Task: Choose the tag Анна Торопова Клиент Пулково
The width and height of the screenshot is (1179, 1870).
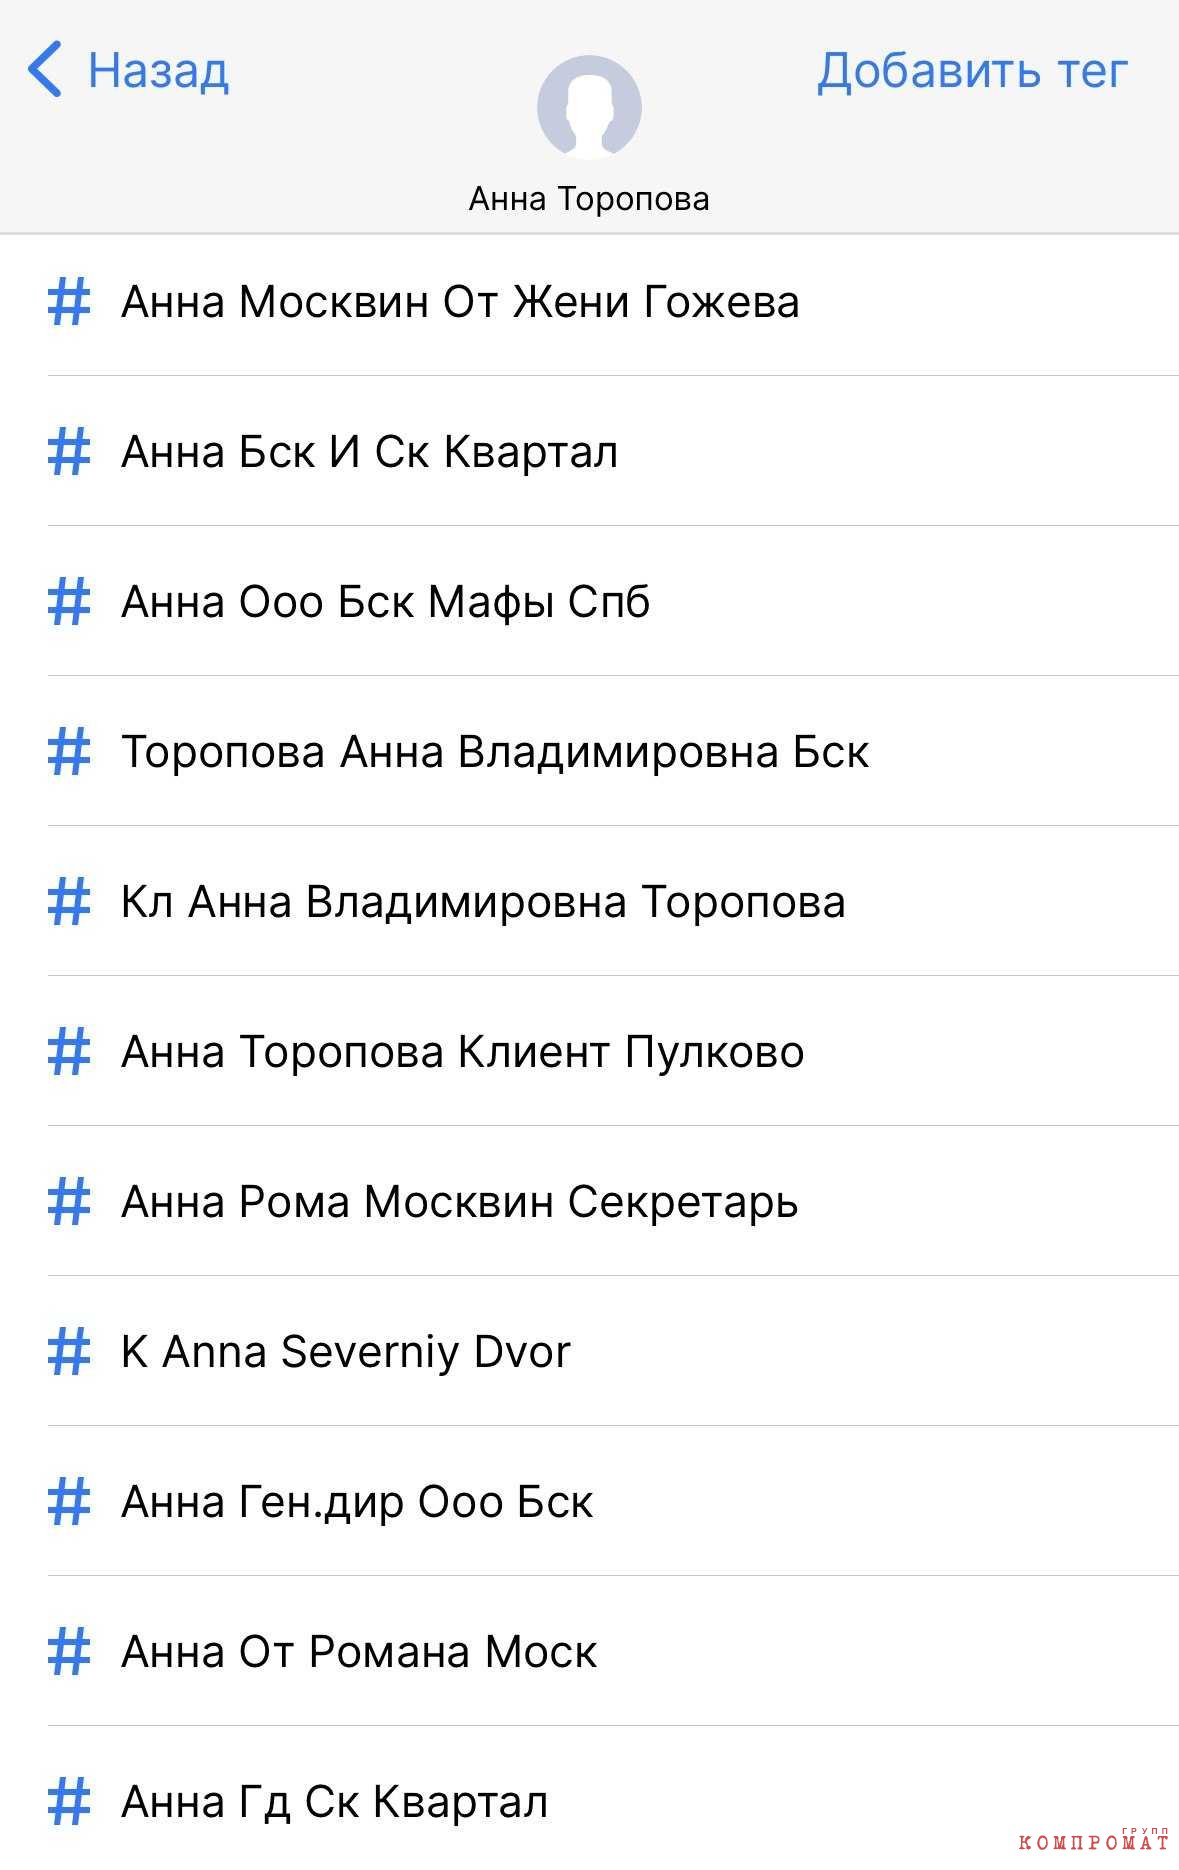Action: click(x=613, y=1051)
